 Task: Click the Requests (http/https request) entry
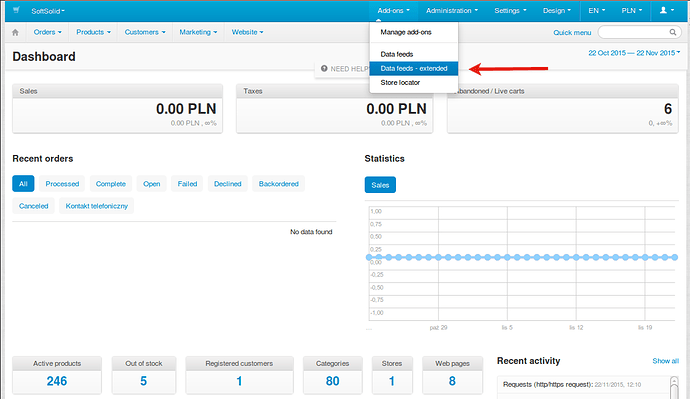[548, 384]
